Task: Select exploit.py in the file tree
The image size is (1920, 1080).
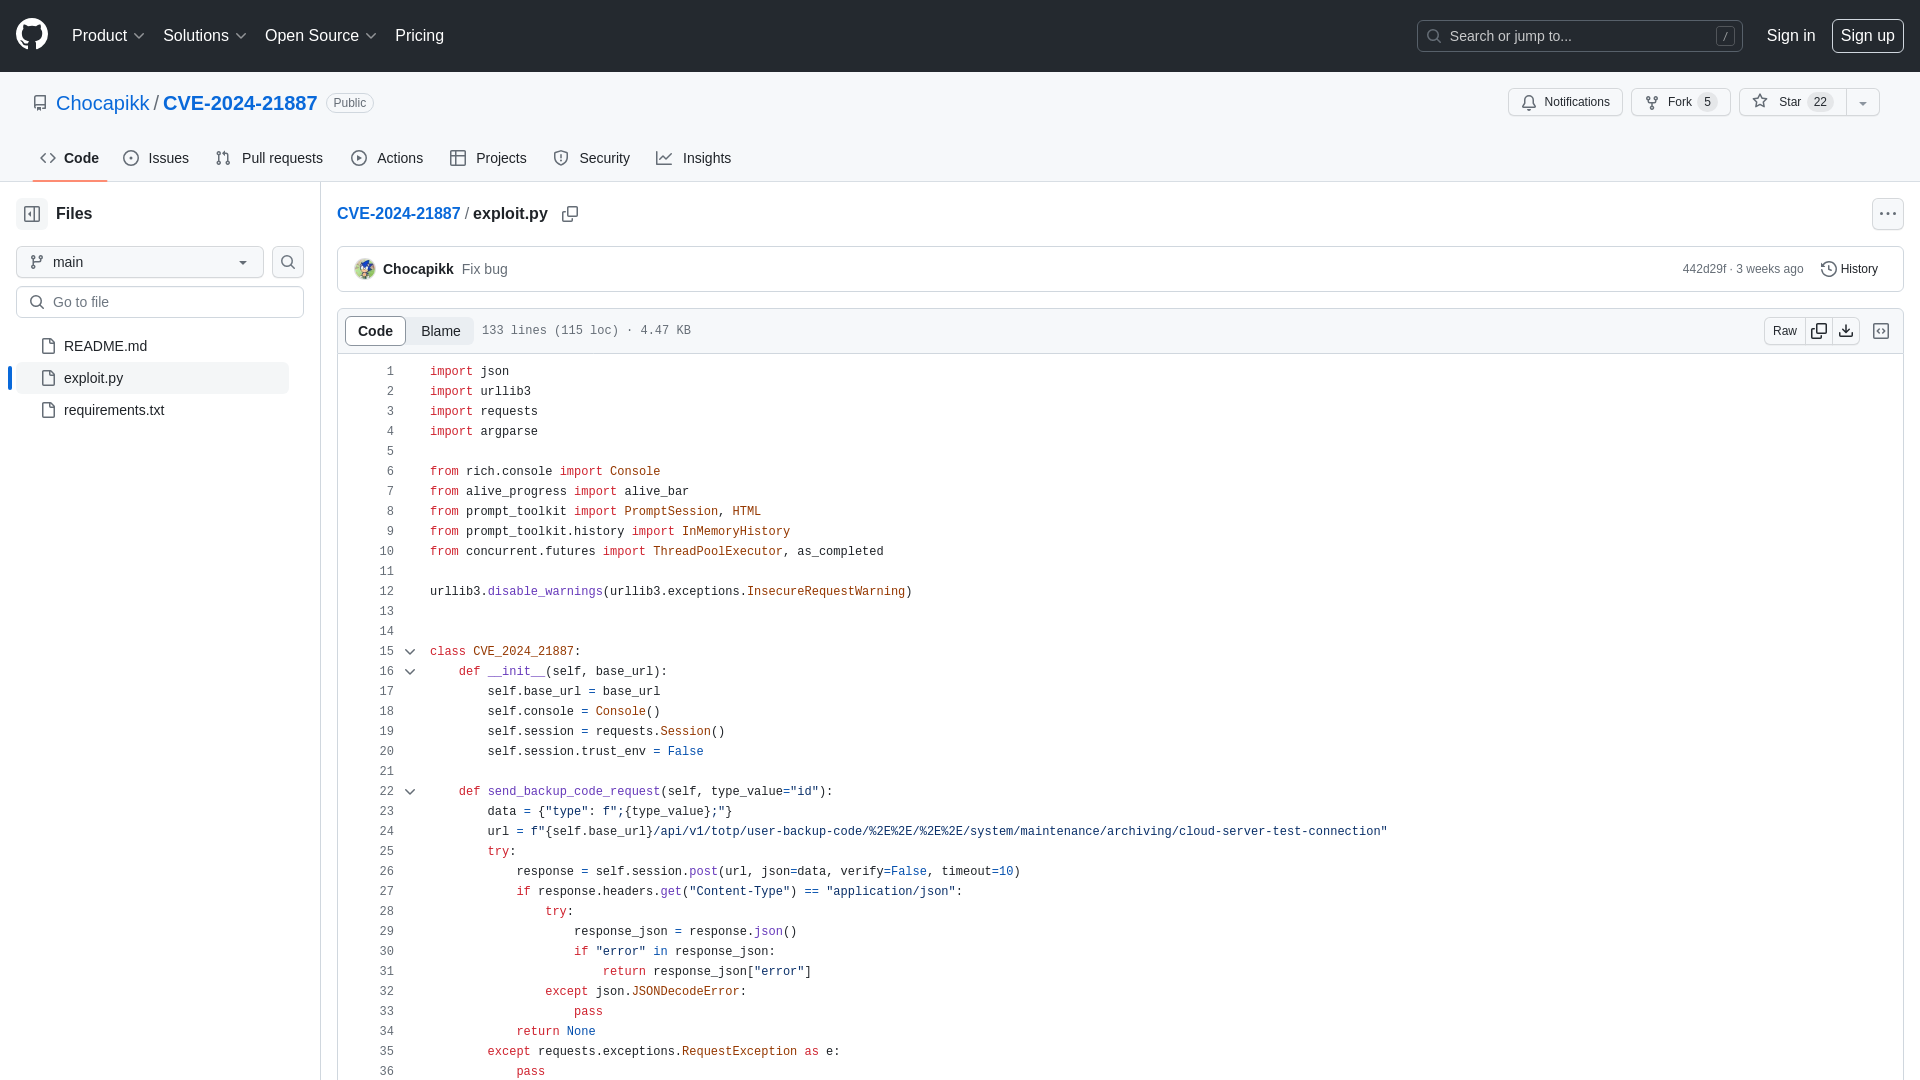Action: click(x=152, y=378)
